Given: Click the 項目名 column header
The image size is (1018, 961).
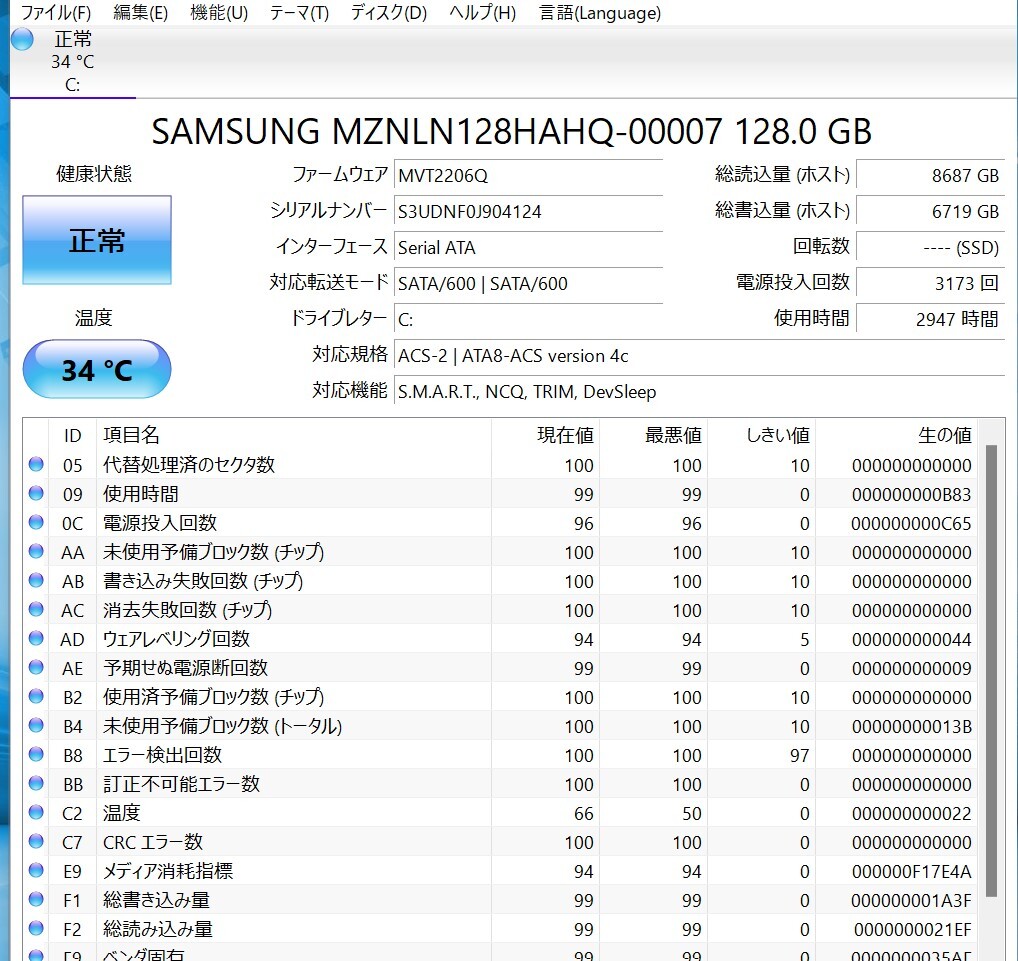Looking at the screenshot, I should (x=293, y=435).
